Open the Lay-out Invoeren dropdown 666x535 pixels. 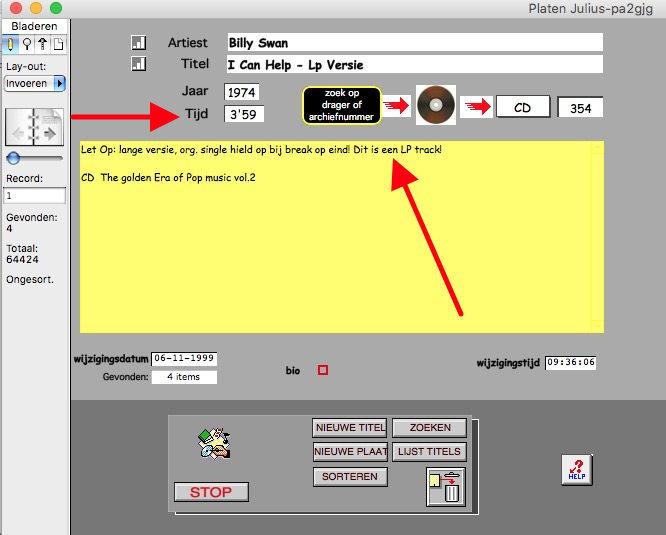point(35,83)
